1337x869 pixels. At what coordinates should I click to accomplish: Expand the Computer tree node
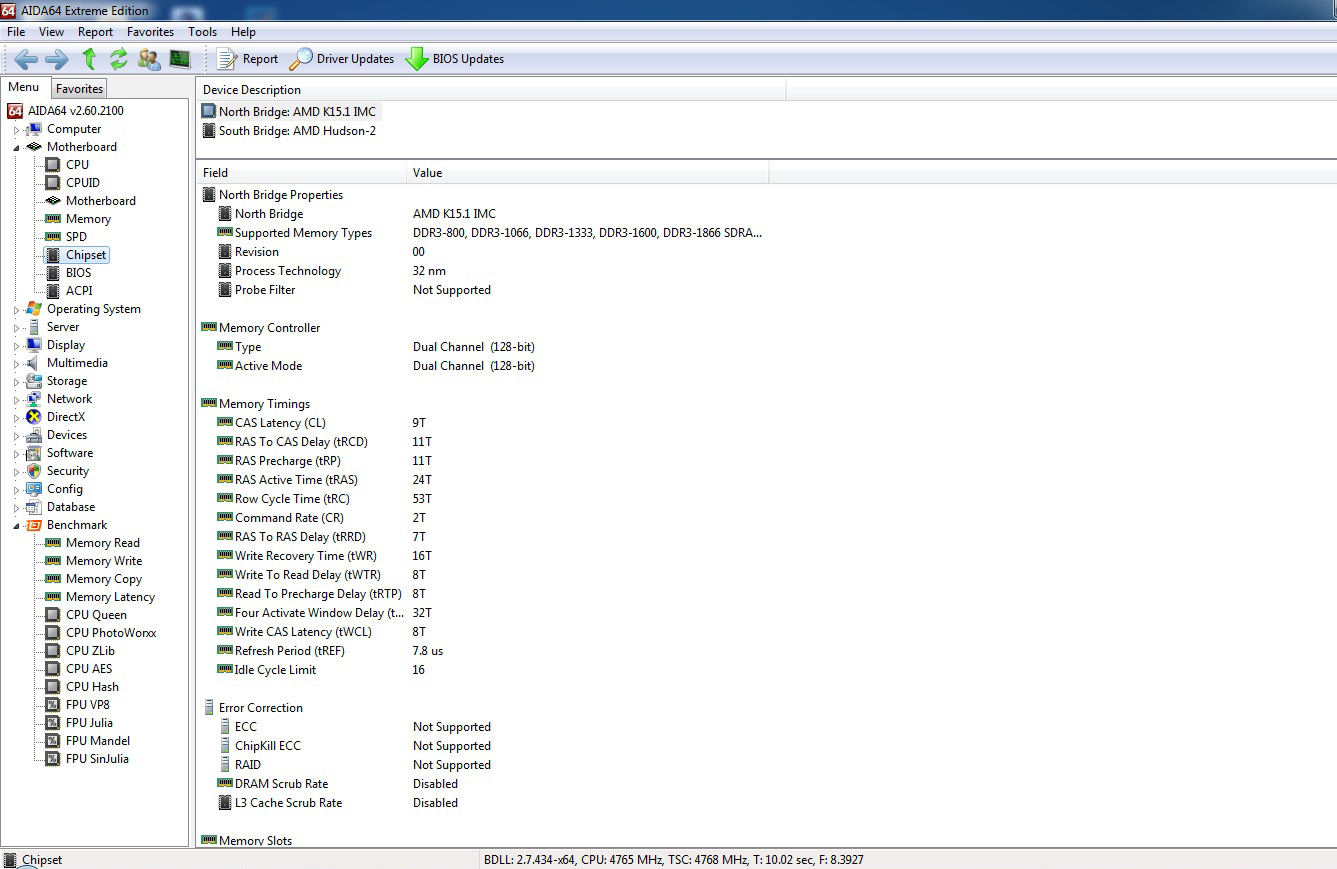coord(16,130)
